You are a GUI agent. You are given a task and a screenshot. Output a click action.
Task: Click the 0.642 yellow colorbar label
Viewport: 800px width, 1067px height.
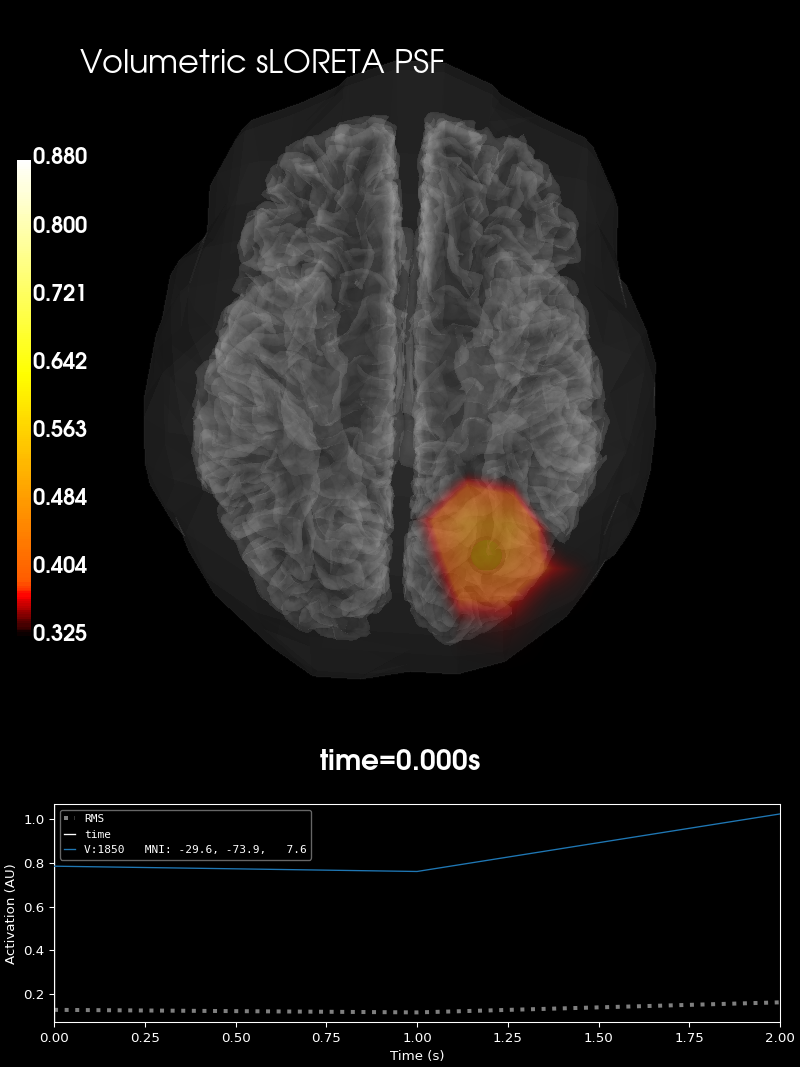(60, 361)
